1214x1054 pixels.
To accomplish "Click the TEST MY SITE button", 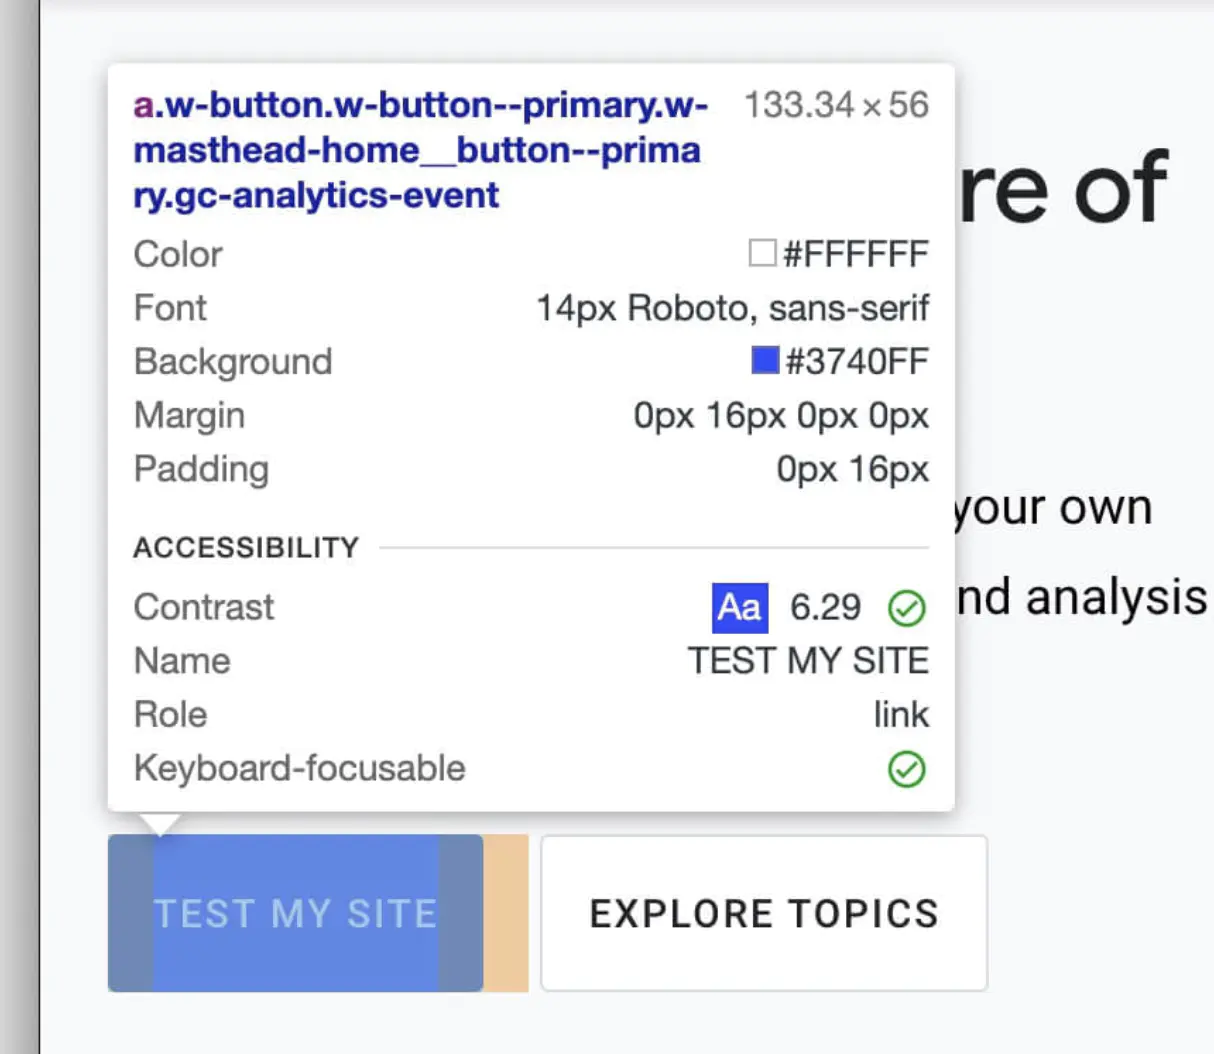I will 295,913.
